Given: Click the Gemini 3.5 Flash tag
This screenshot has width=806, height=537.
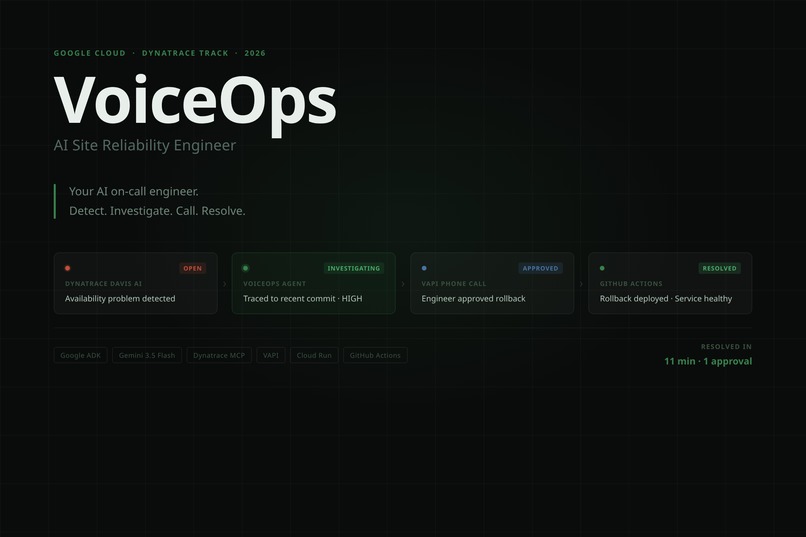Looking at the screenshot, I should coord(147,355).
